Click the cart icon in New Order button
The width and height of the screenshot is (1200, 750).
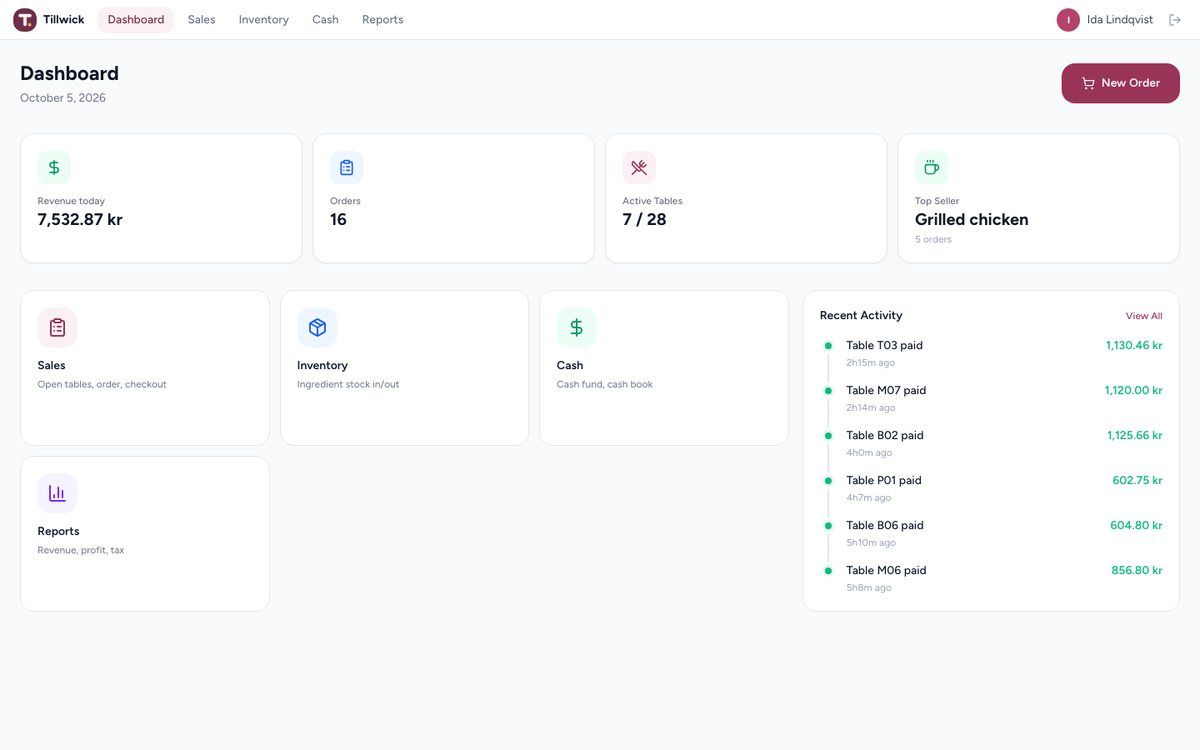tap(1088, 83)
